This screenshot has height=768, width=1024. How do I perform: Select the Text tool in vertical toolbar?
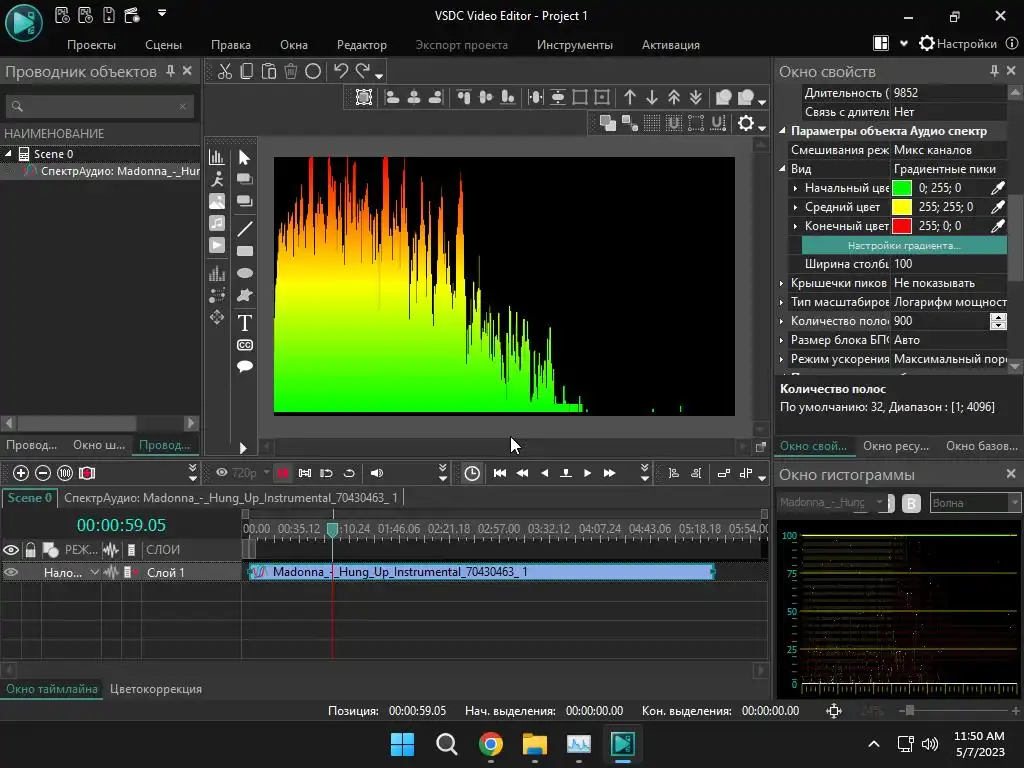click(x=244, y=323)
